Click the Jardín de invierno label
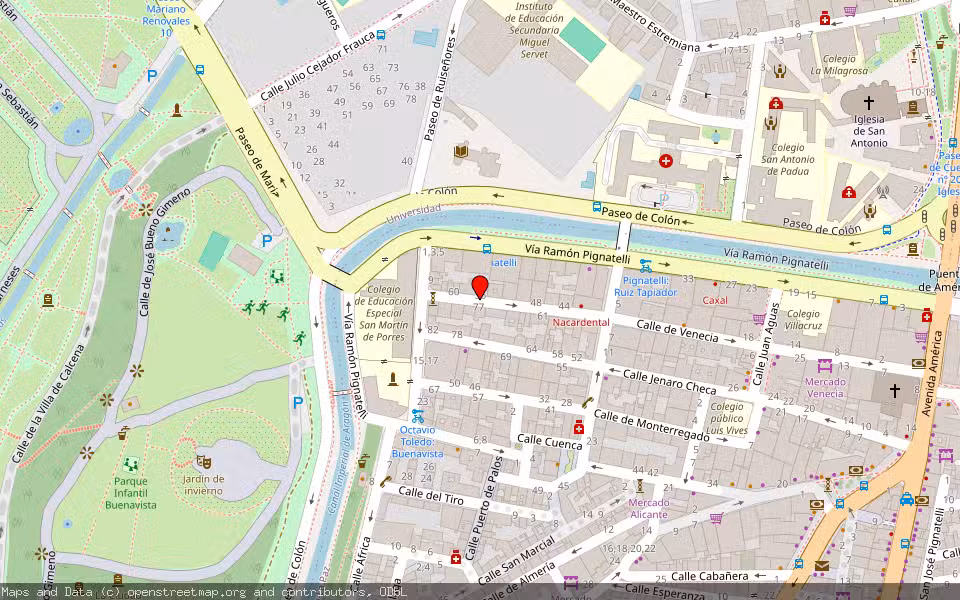Image resolution: width=960 pixels, height=600 pixels. (203, 485)
